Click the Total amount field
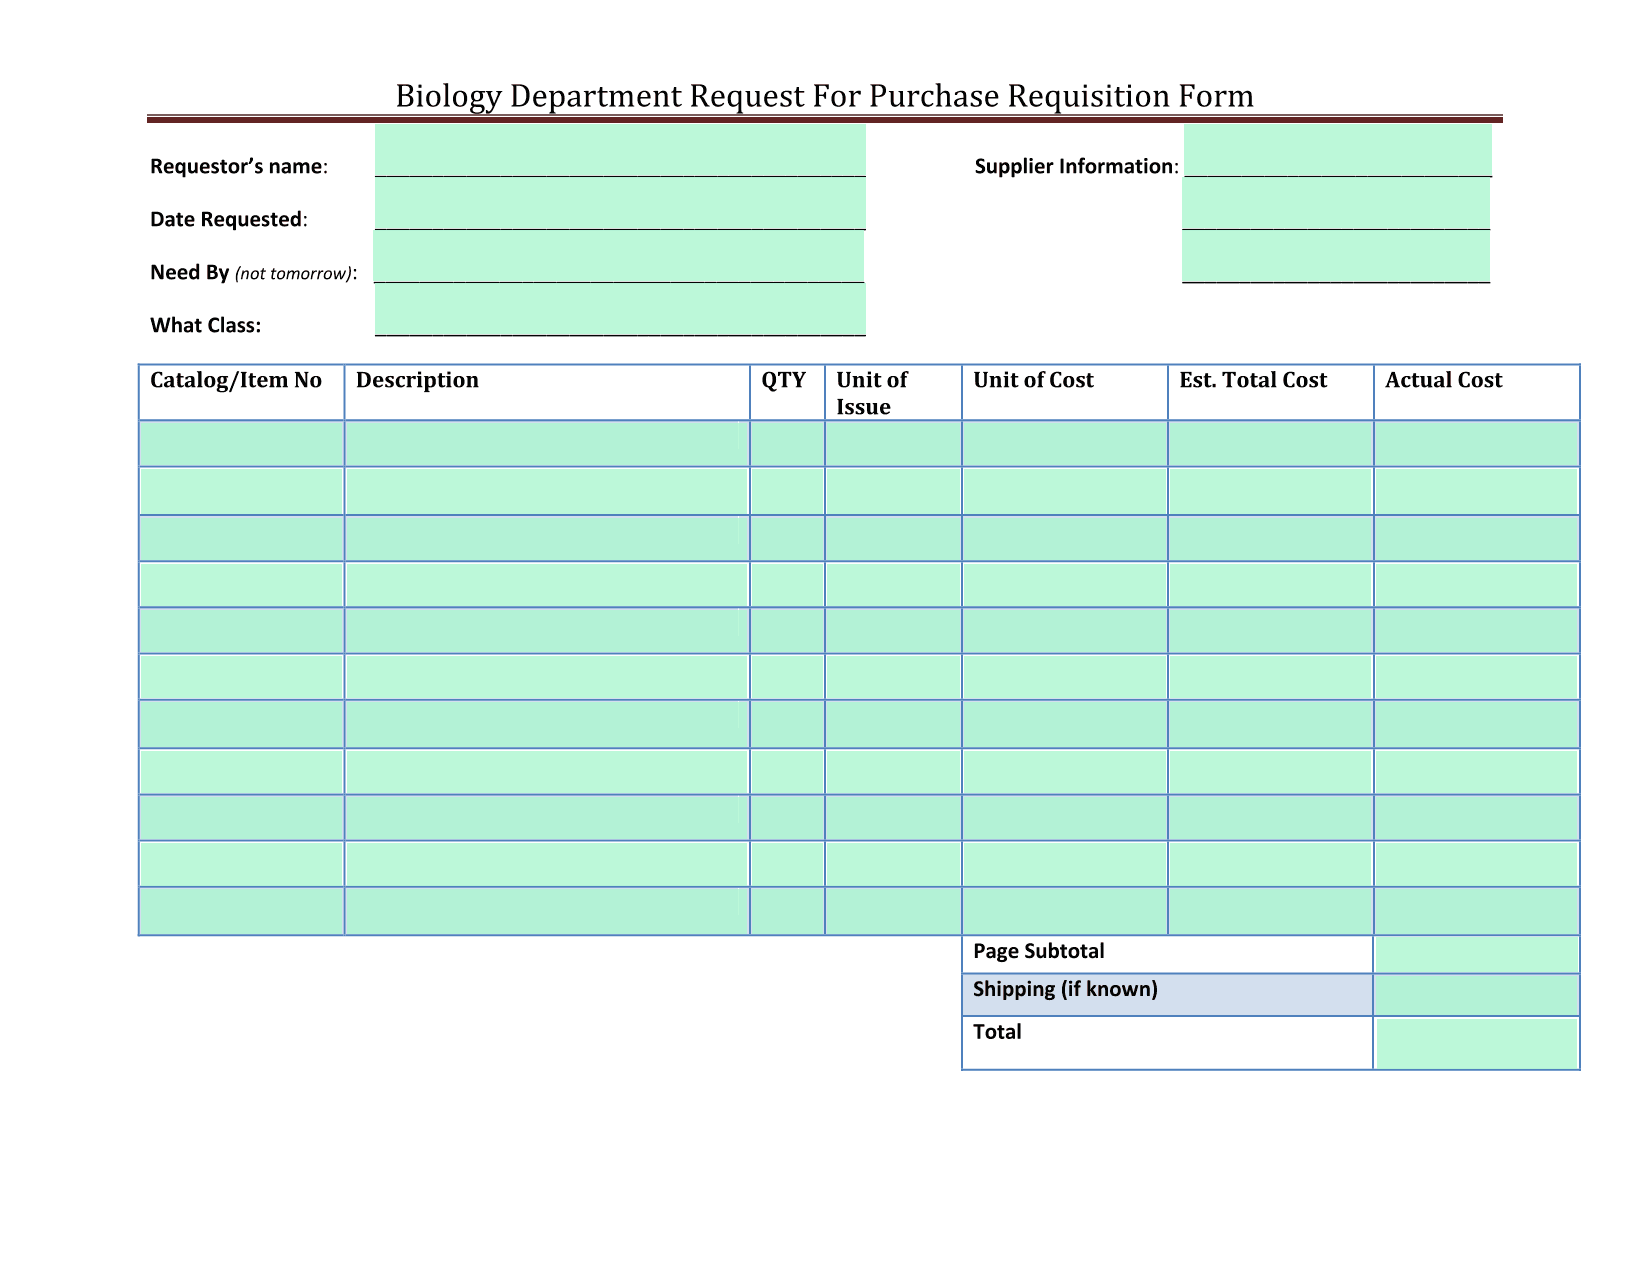 (x=1477, y=1043)
